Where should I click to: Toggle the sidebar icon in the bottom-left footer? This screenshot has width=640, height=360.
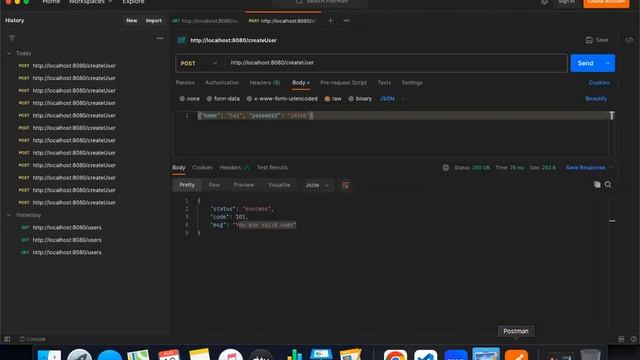click(x=7, y=339)
